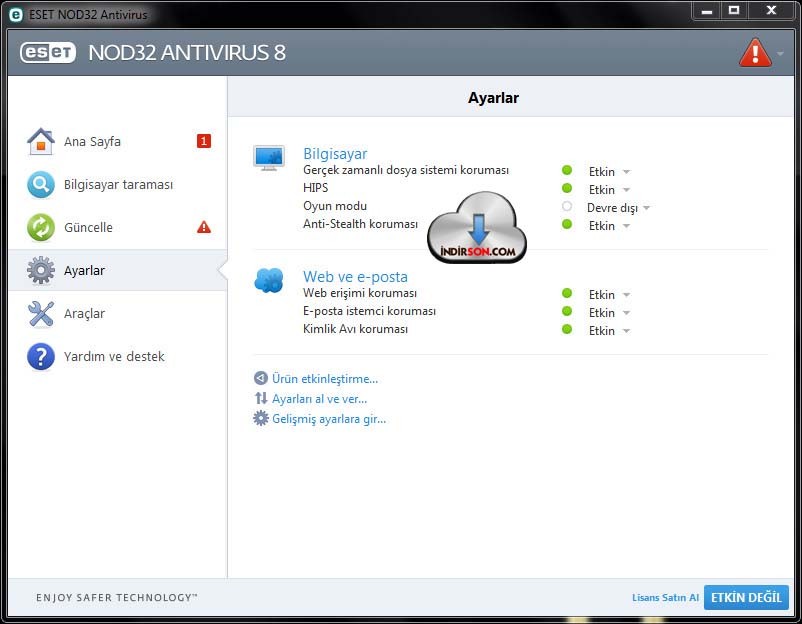
Task: Click the Ayarlar gear icon in sidebar
Action: point(41,271)
